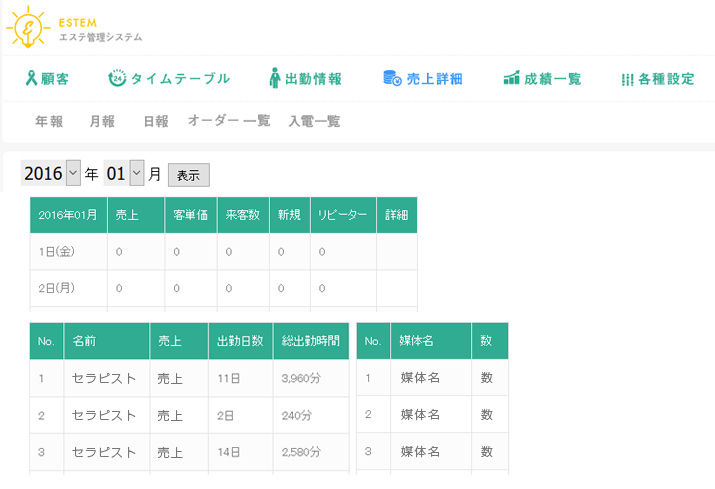Click the bar chart icon beside 成績一覧

[x=511, y=79]
